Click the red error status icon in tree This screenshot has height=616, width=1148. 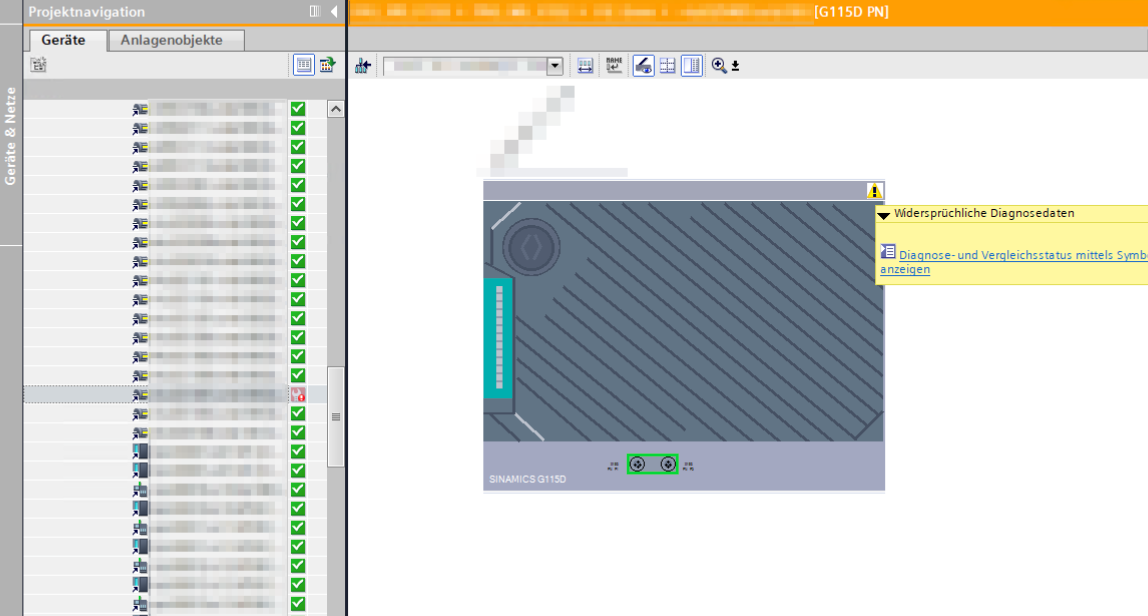(x=298, y=395)
